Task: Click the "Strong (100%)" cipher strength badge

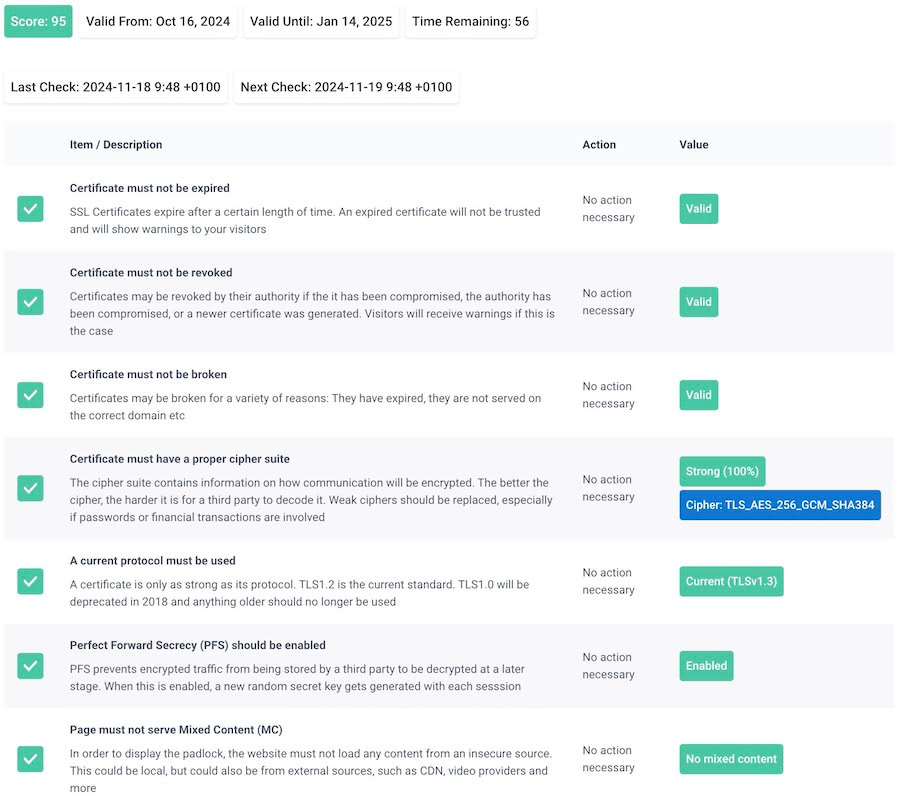Action: coord(722,471)
